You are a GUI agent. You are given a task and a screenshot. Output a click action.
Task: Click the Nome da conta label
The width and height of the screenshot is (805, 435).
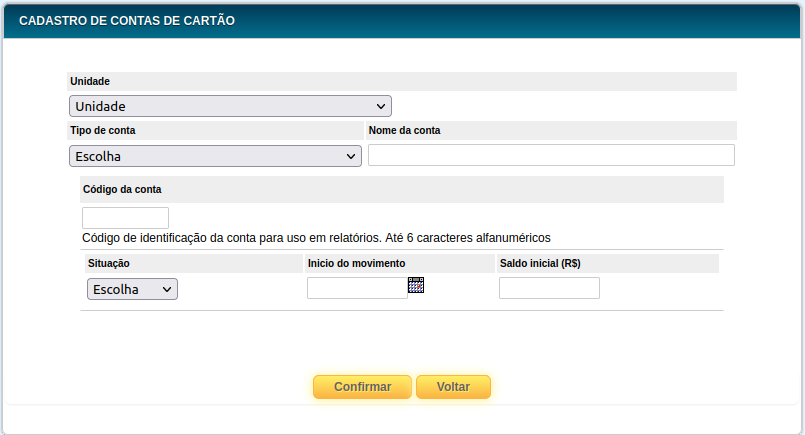click(x=404, y=130)
